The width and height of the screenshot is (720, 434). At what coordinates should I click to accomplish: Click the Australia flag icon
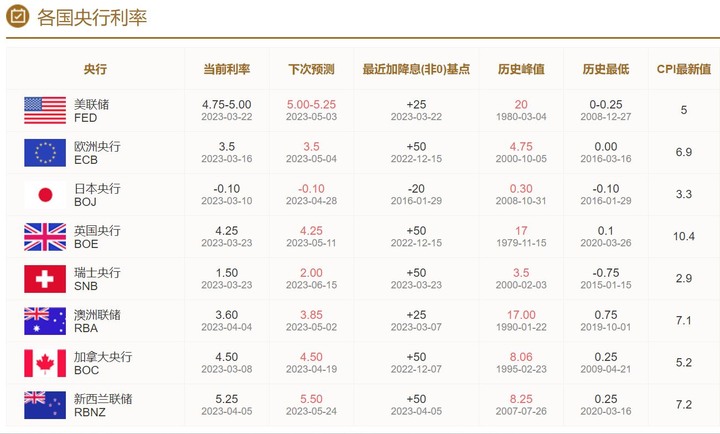[x=45, y=321]
